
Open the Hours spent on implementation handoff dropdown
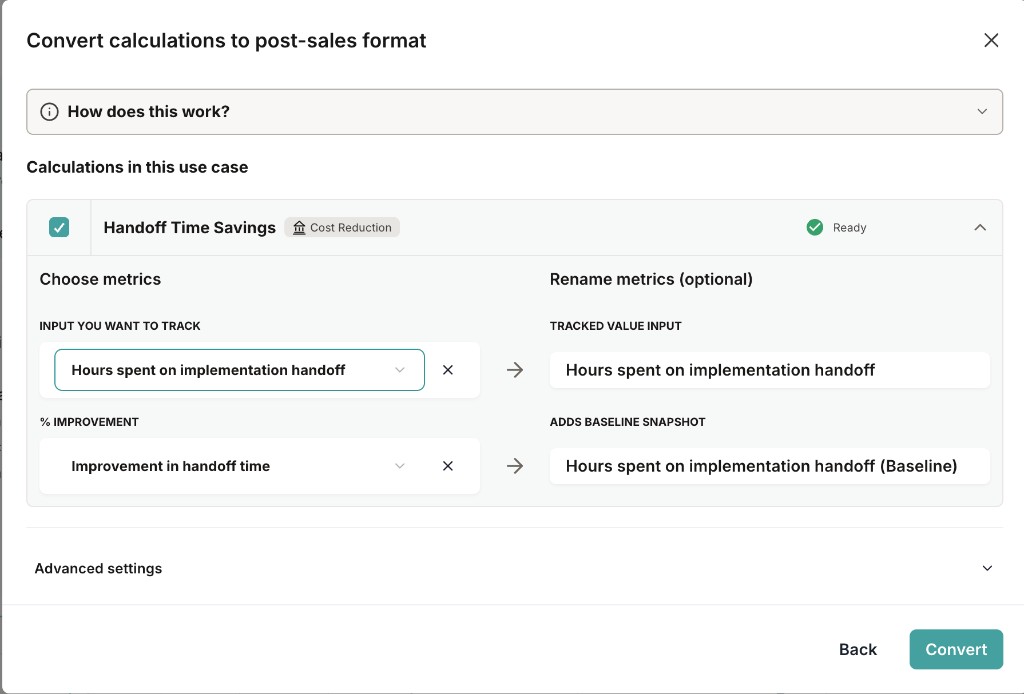[239, 370]
